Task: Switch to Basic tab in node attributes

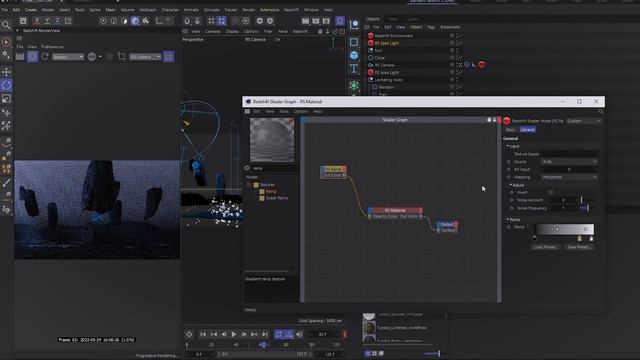Action: point(510,129)
